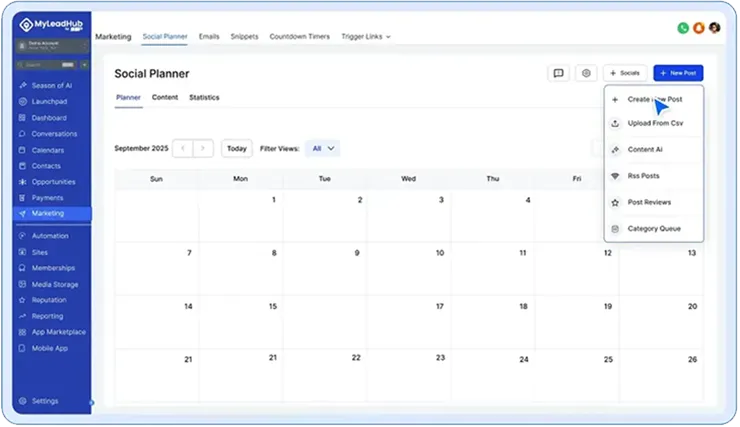Open Post Reviews menu option
Image resolution: width=740 pixels, height=427 pixels.
click(654, 202)
